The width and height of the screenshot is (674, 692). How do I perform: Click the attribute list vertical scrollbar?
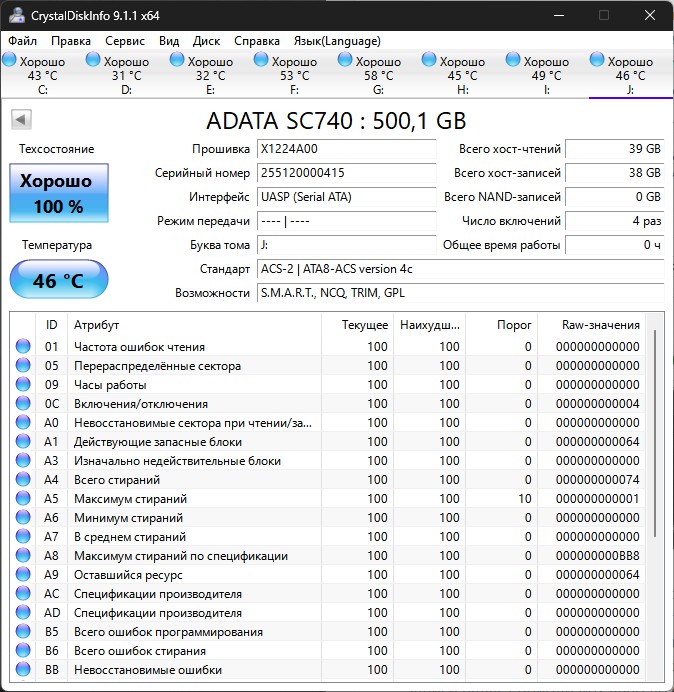(655, 432)
